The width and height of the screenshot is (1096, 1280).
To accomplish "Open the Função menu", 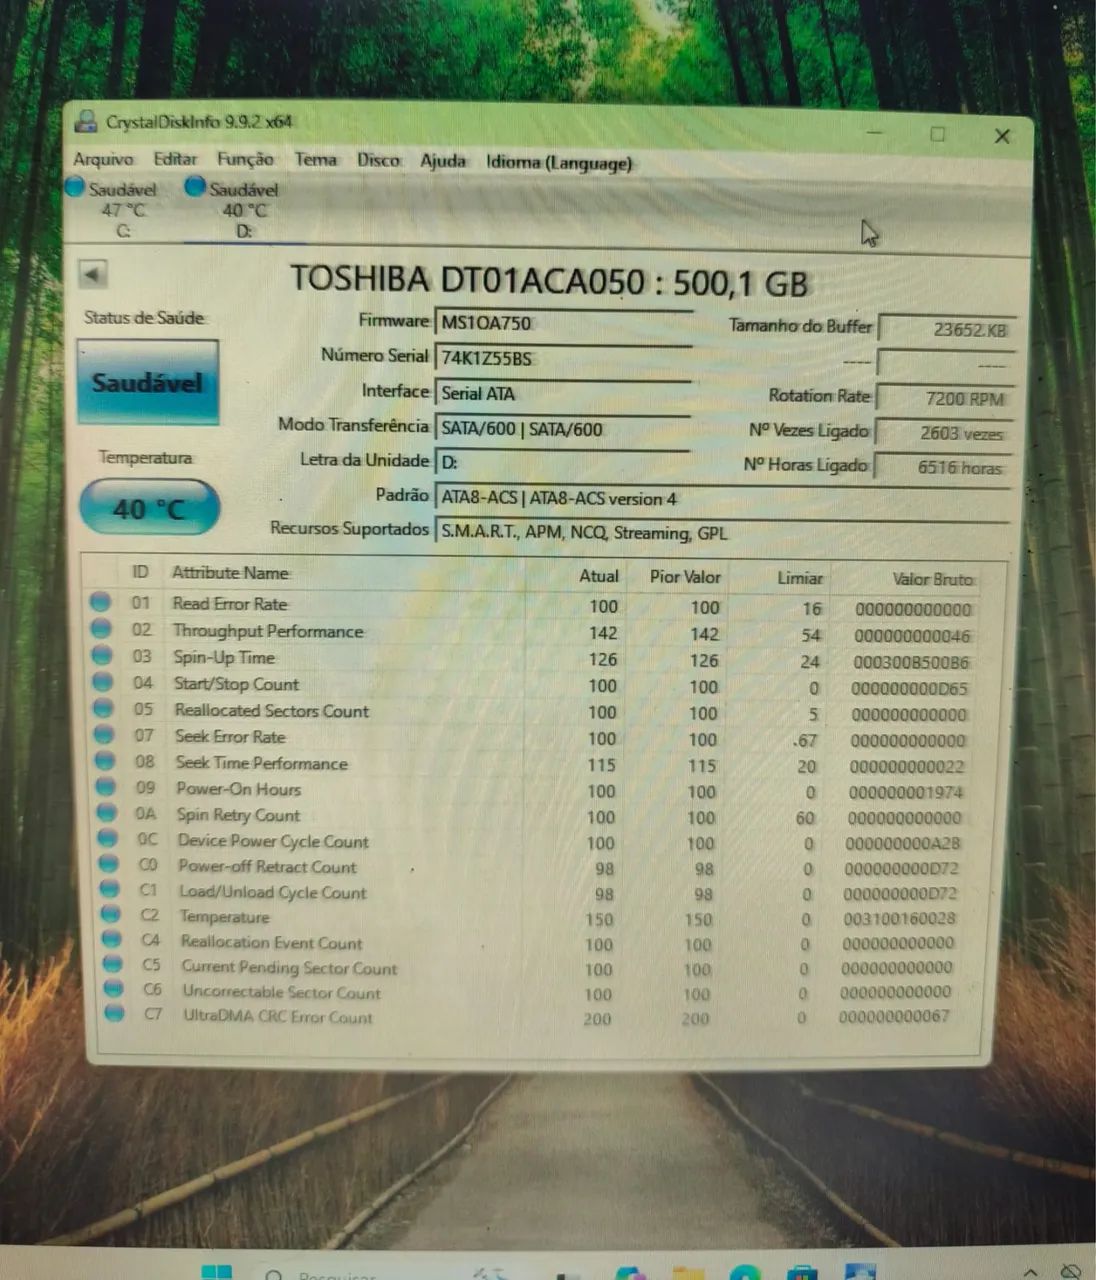I will coord(245,159).
